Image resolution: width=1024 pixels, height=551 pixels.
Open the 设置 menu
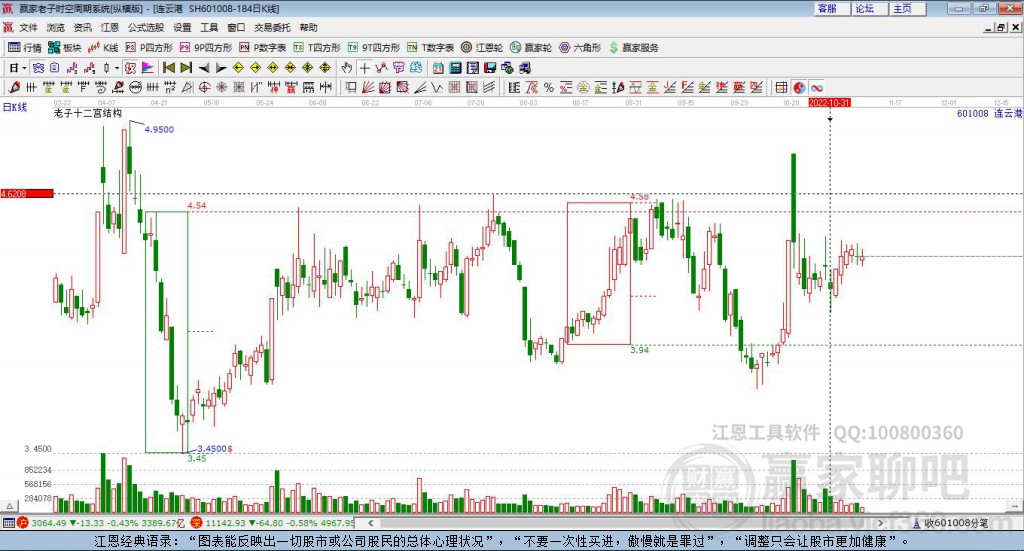coord(182,27)
